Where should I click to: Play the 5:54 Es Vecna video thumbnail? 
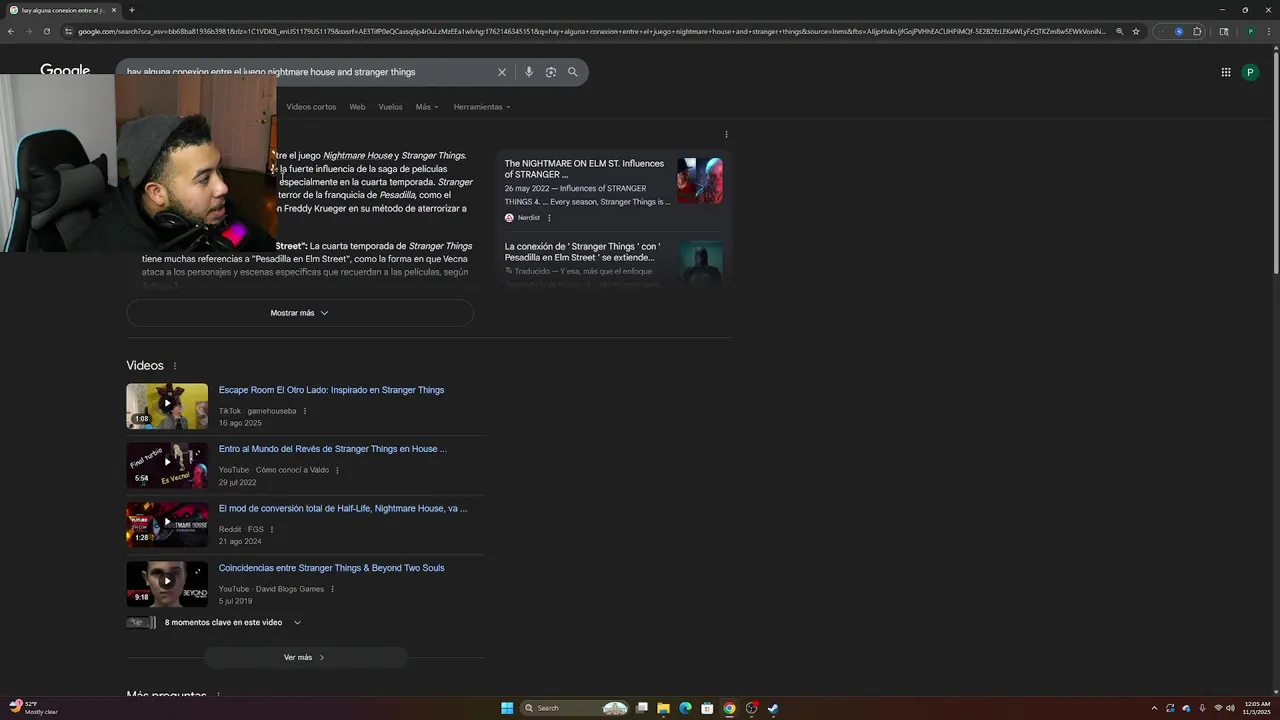click(x=167, y=465)
